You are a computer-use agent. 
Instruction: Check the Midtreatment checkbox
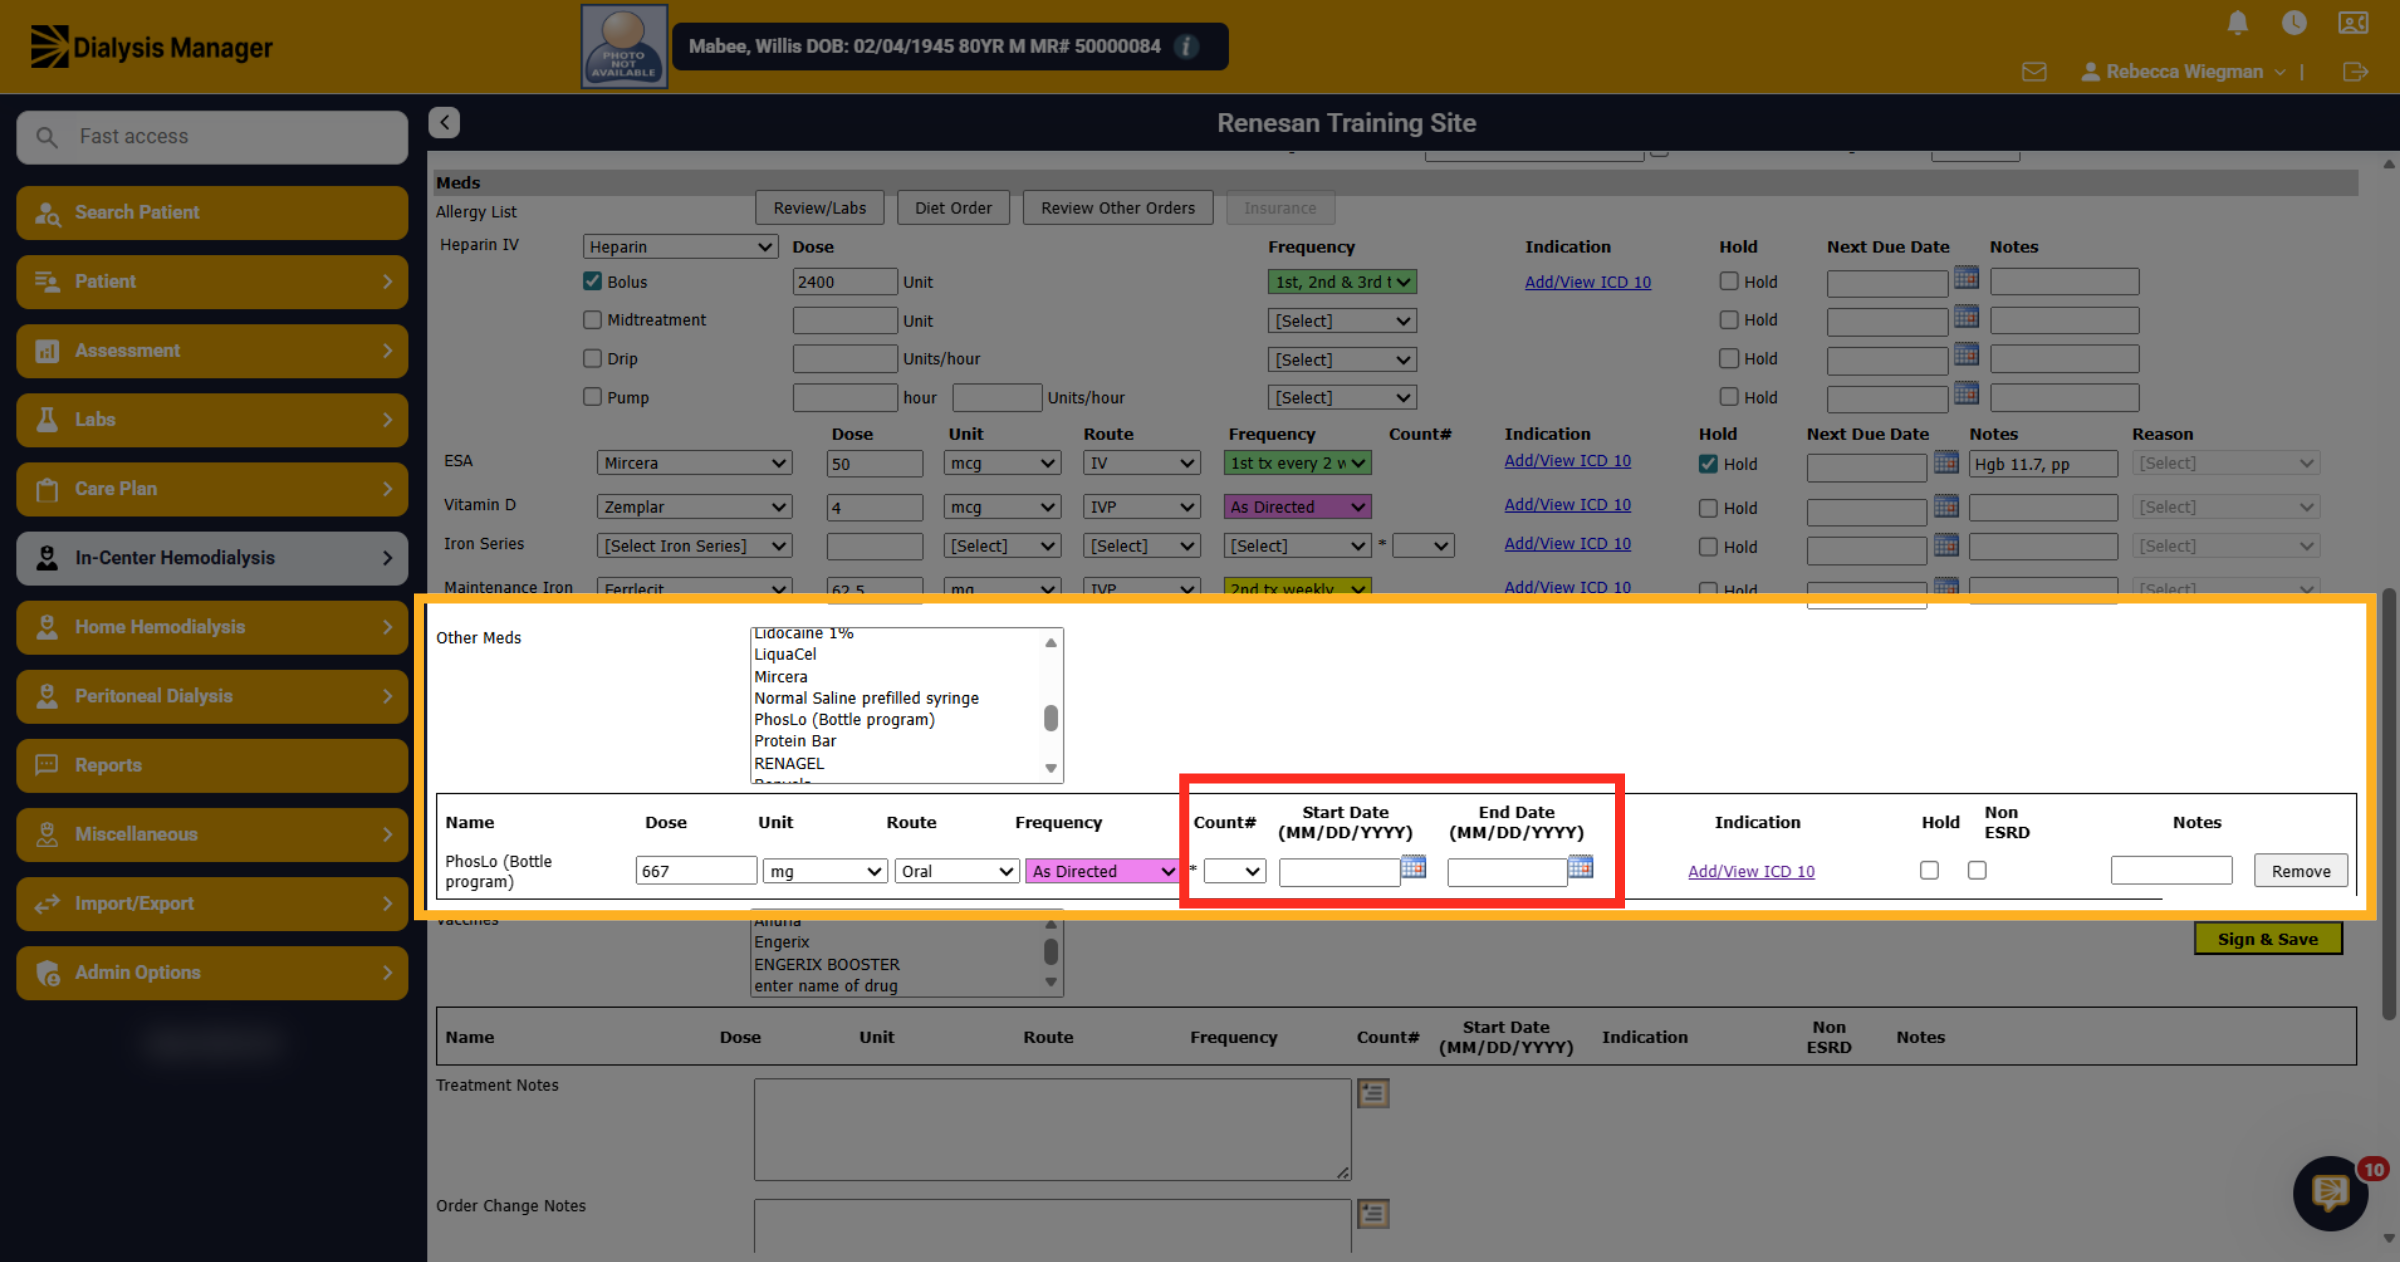click(592, 320)
